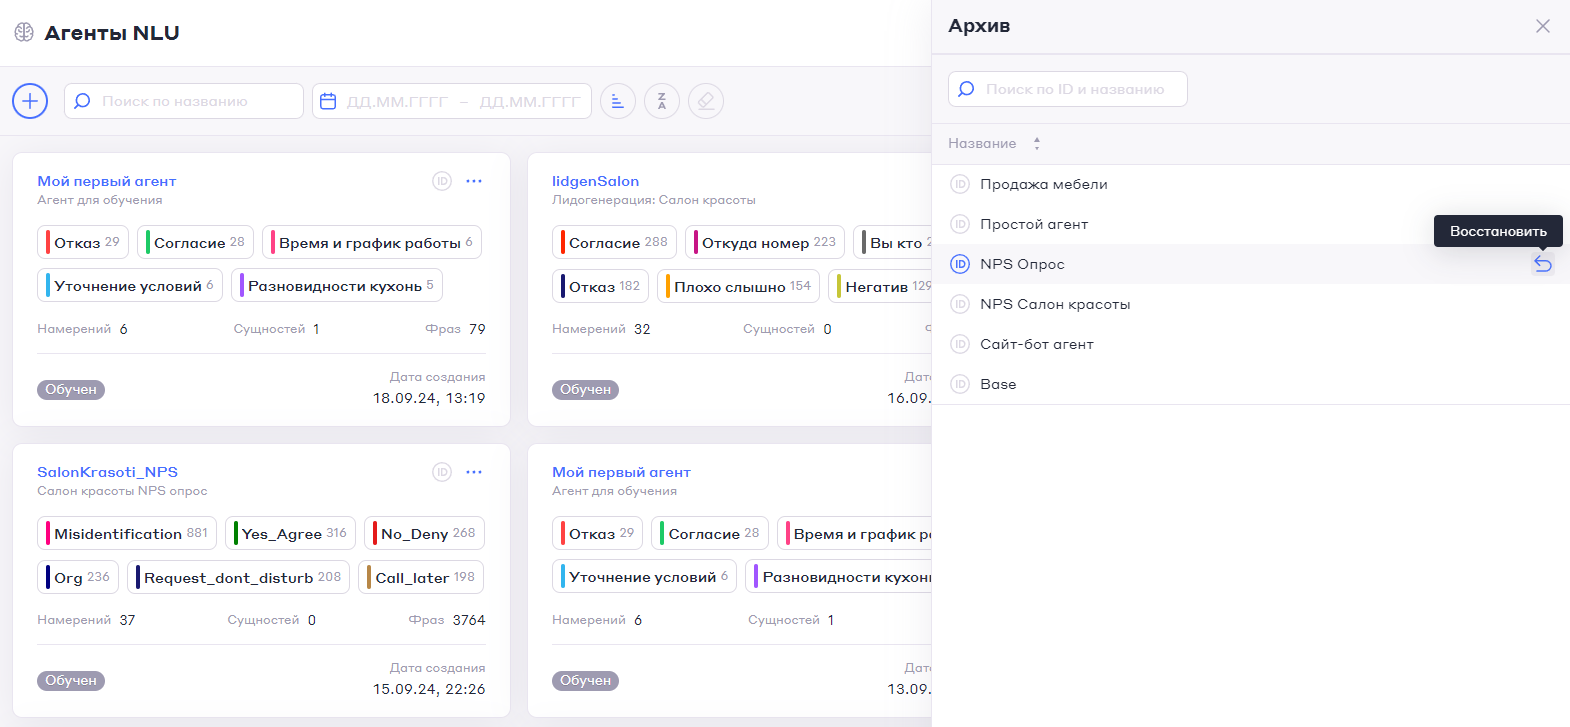Image resolution: width=1570 pixels, height=727 pixels.
Task: Select Продажа мебели in archive list
Action: pyautogui.click(x=1044, y=184)
